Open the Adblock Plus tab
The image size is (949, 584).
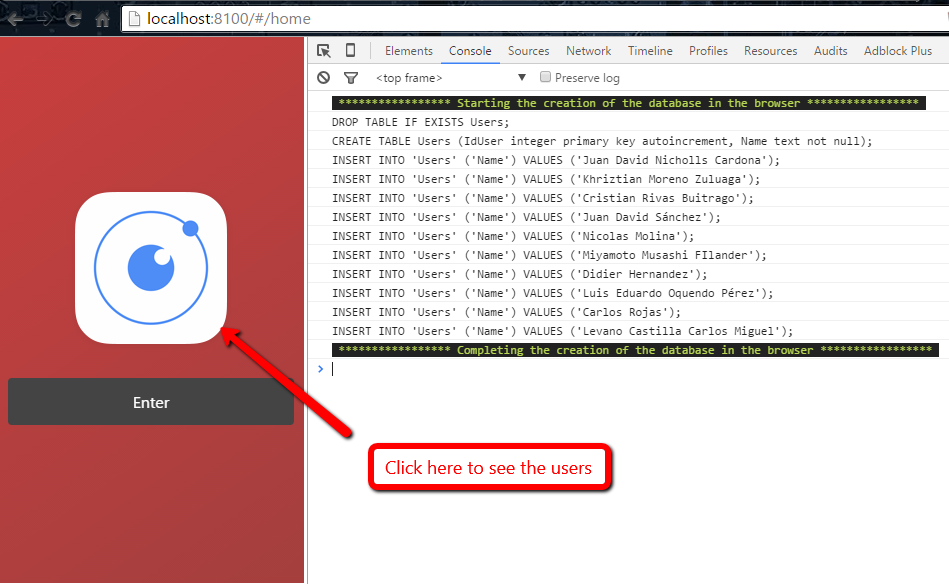[x=898, y=51]
